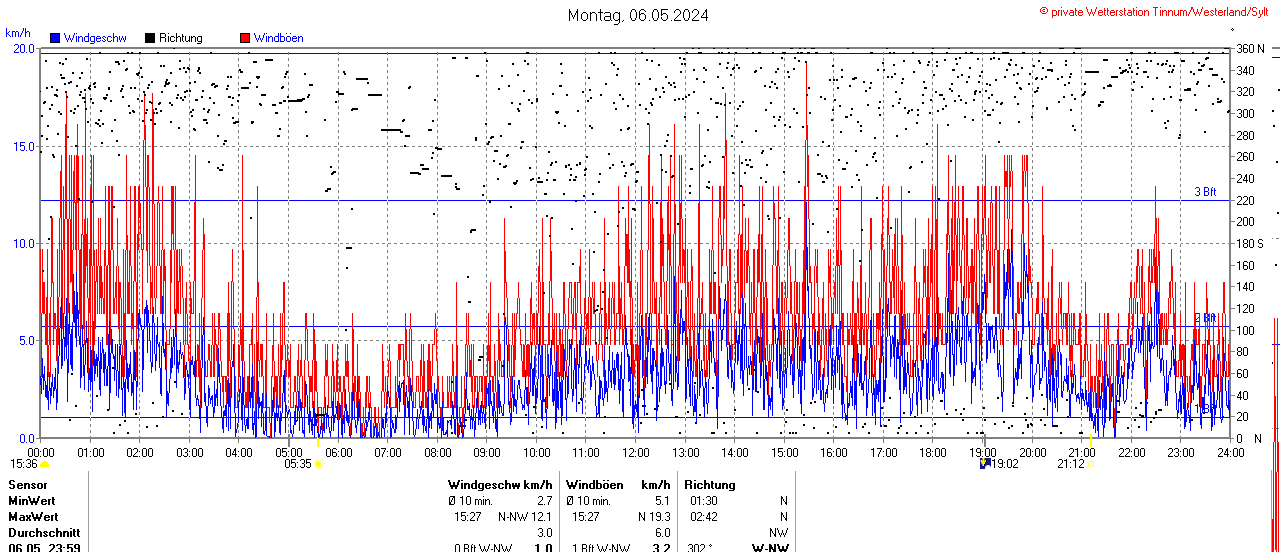
Task: Click the yellow marker beside 15:36
Action: click(44, 464)
